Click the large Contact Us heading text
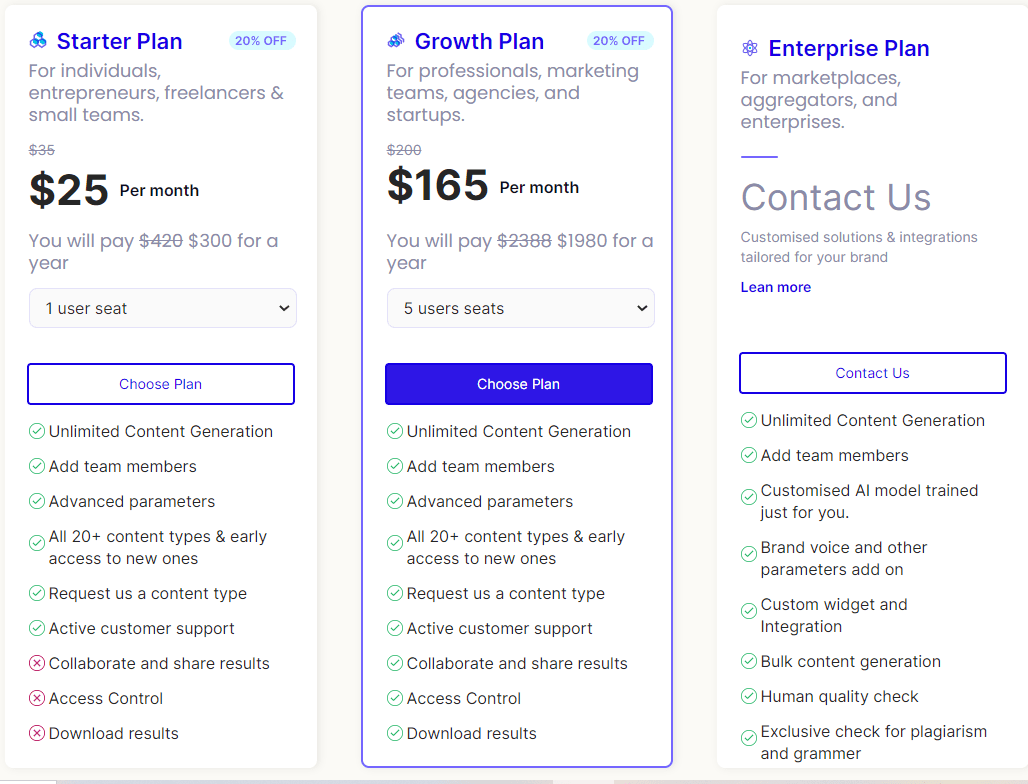Viewport: 1028px width, 784px height. (x=836, y=197)
